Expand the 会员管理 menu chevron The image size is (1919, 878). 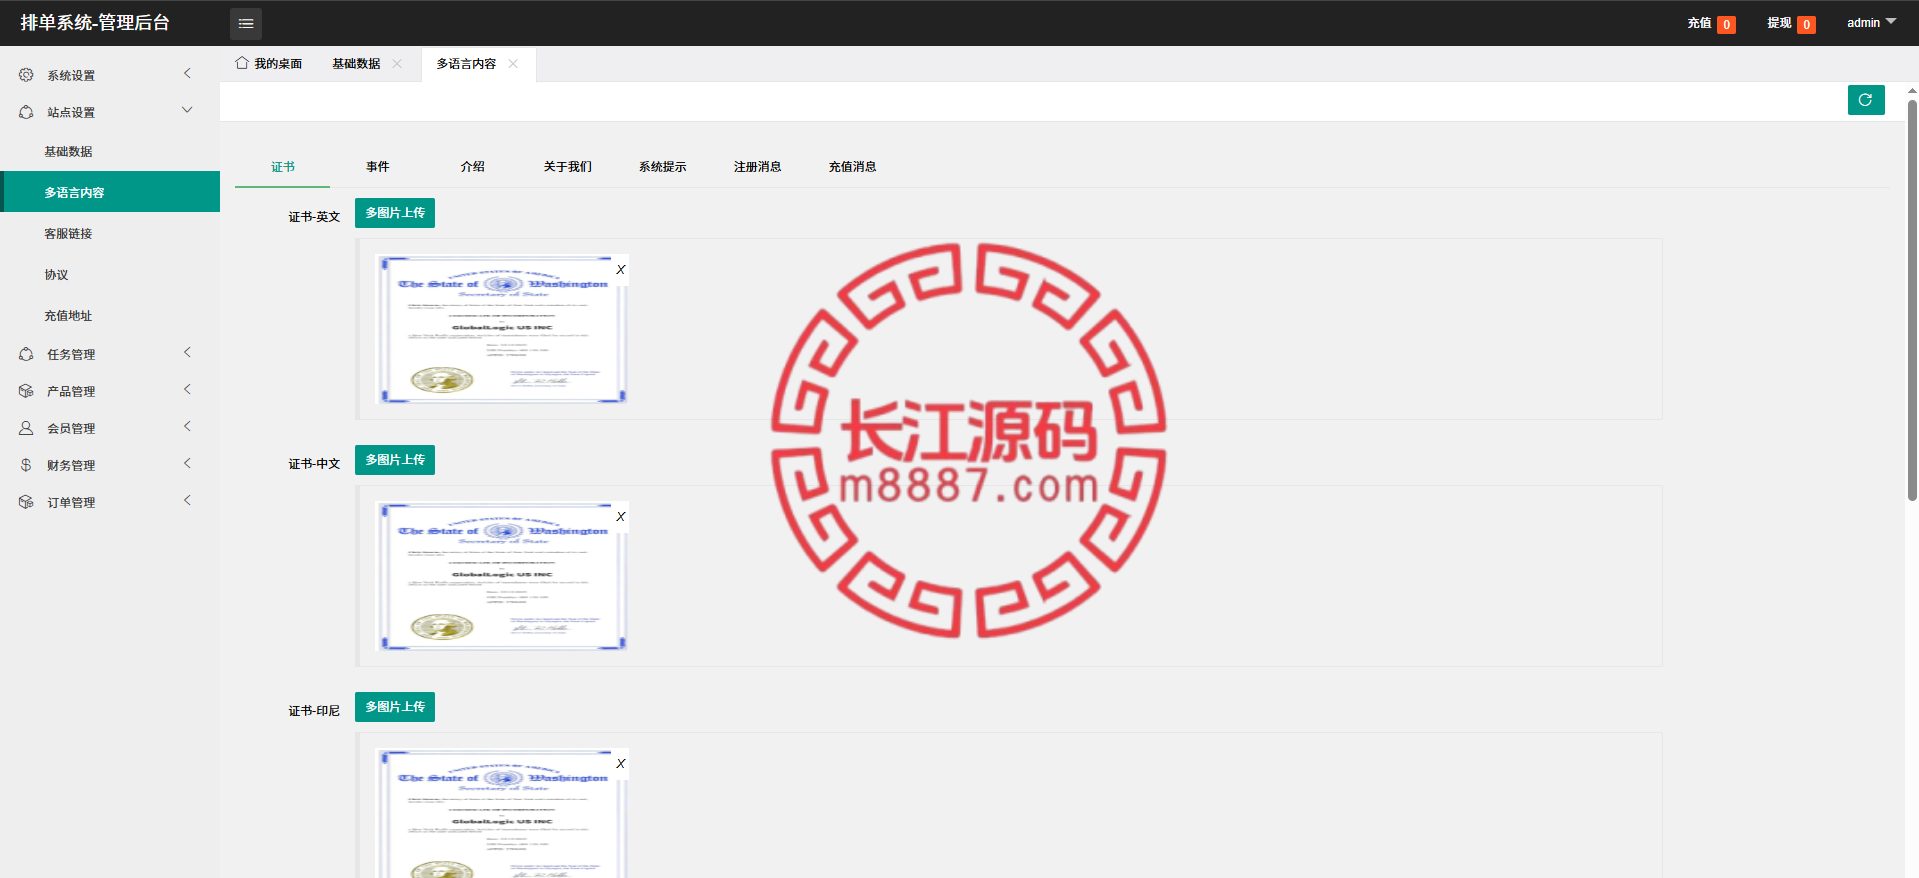click(187, 427)
